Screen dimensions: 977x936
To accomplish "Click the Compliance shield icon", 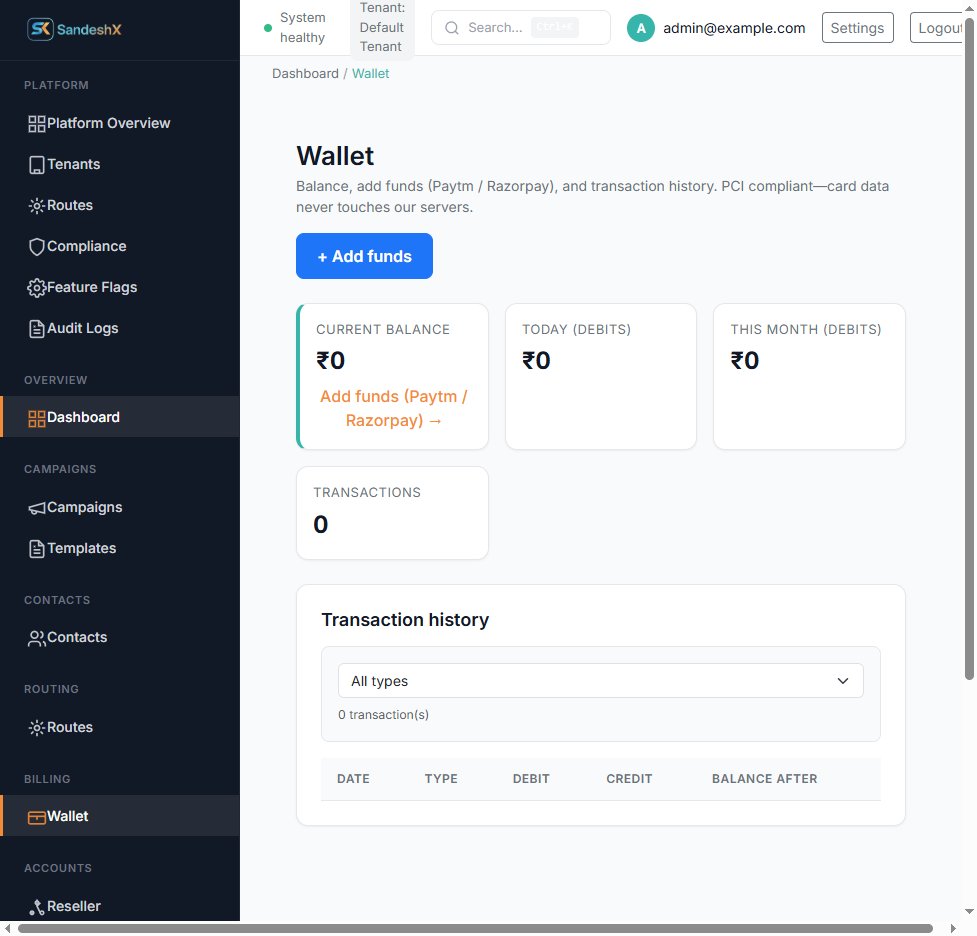I will point(37,247).
